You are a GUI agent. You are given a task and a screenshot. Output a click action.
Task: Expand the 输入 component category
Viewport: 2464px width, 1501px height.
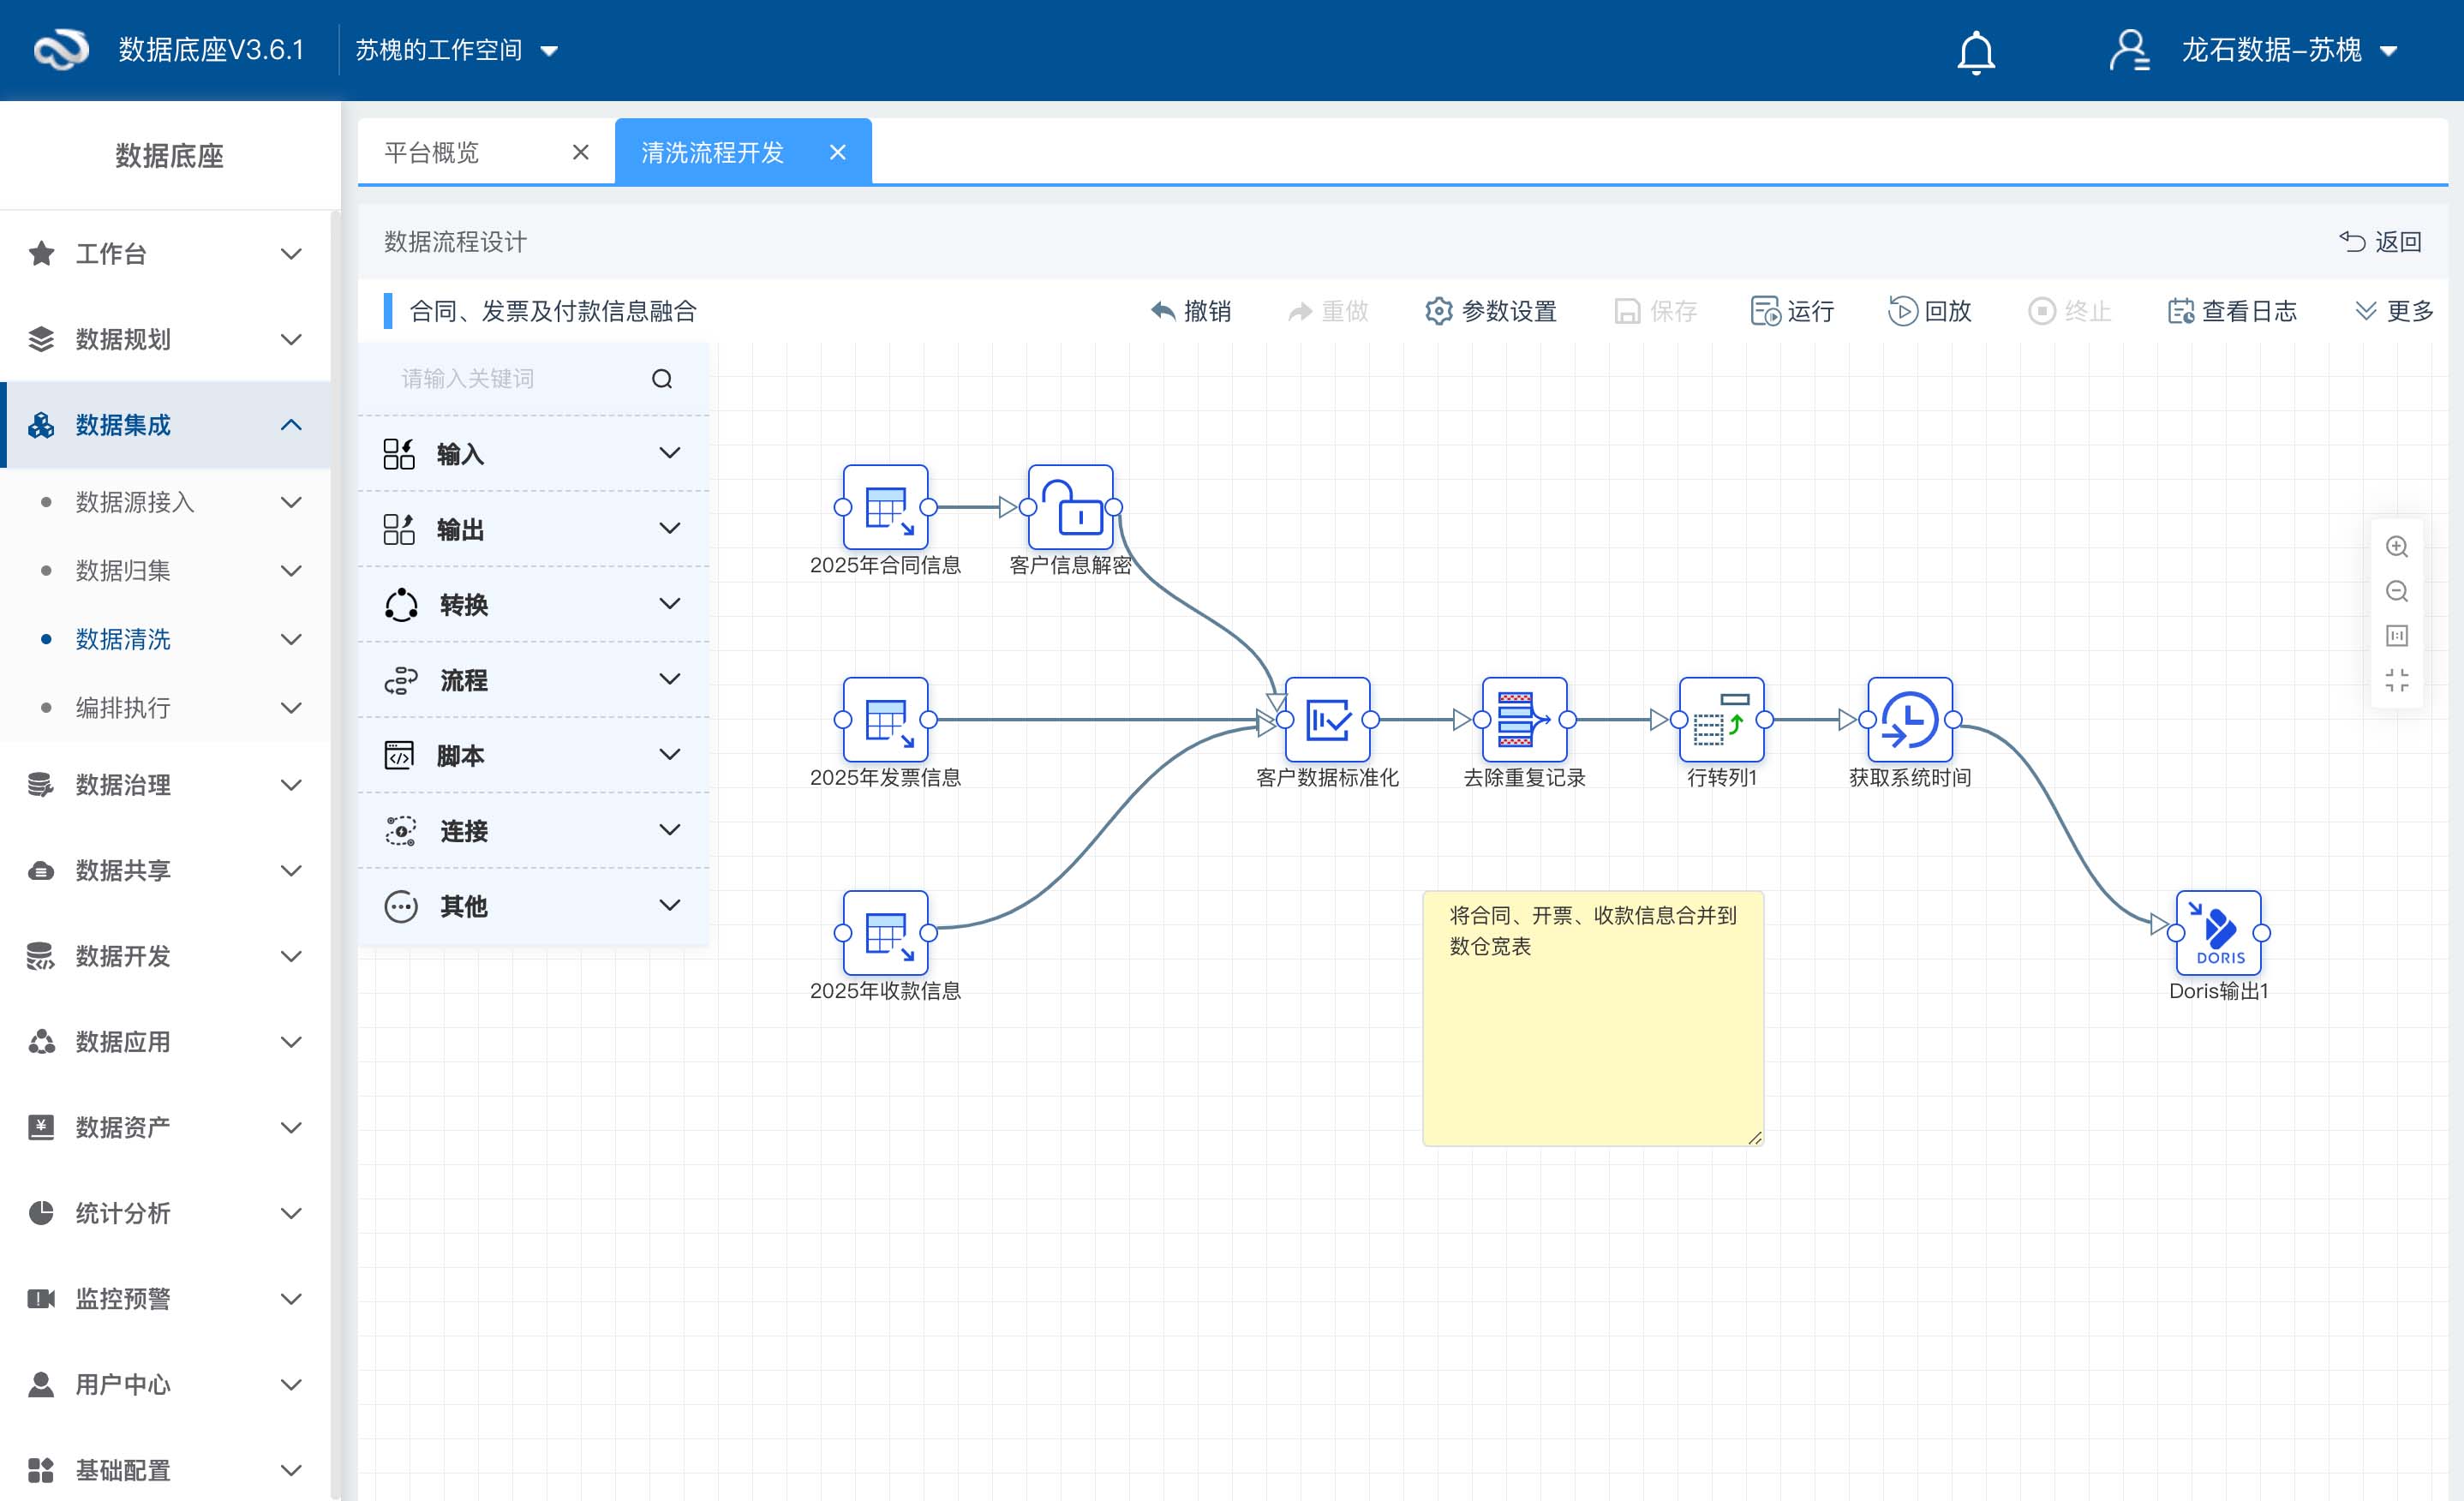(x=533, y=454)
